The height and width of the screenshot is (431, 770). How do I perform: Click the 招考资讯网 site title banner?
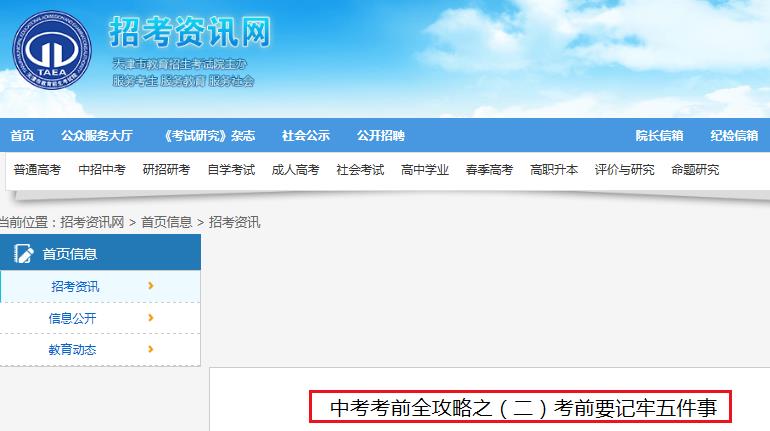[x=190, y=32]
